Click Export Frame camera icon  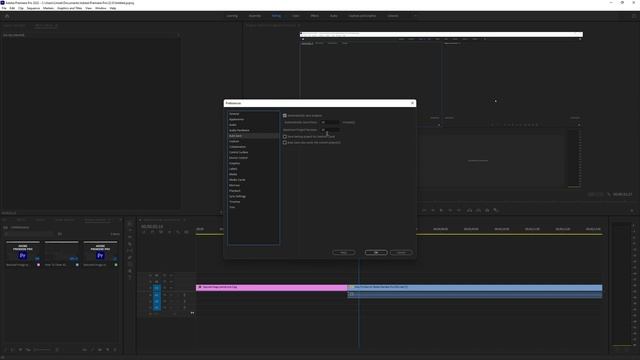(487, 210)
